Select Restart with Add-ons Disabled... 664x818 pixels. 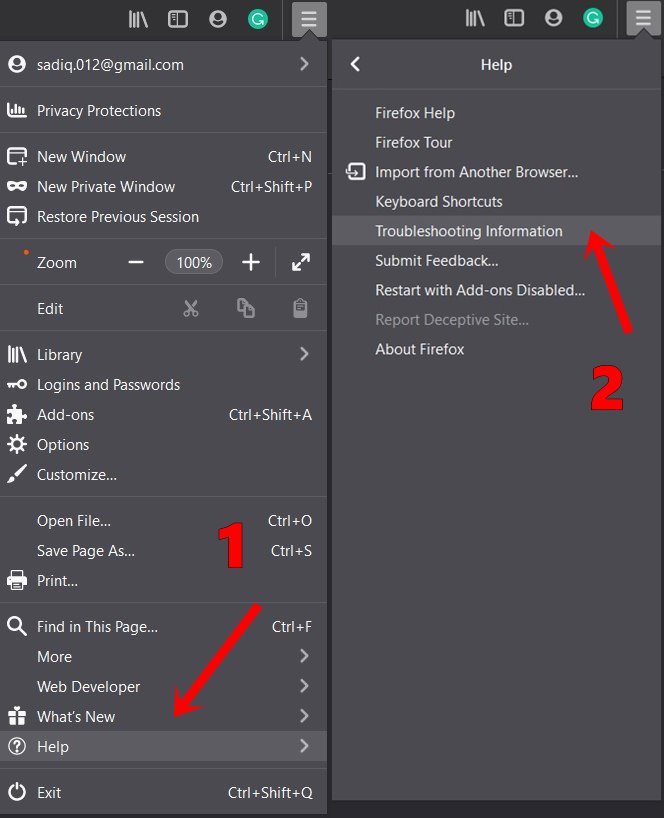click(497, 290)
